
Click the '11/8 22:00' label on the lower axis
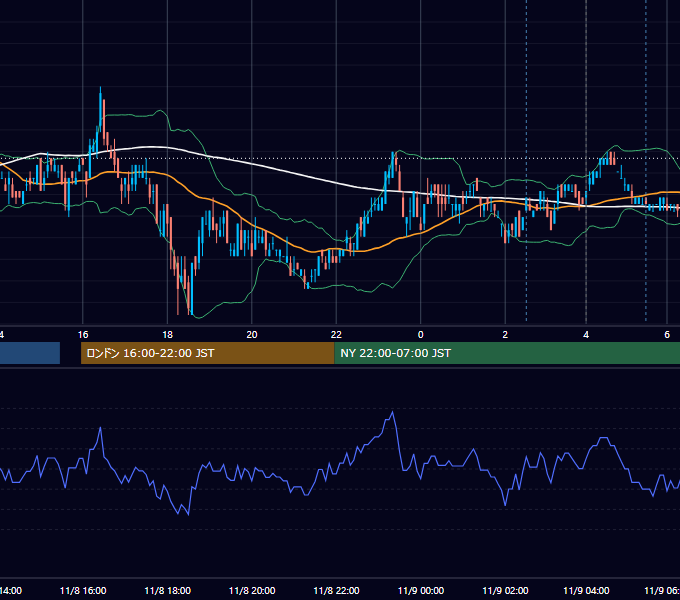click(x=336, y=590)
